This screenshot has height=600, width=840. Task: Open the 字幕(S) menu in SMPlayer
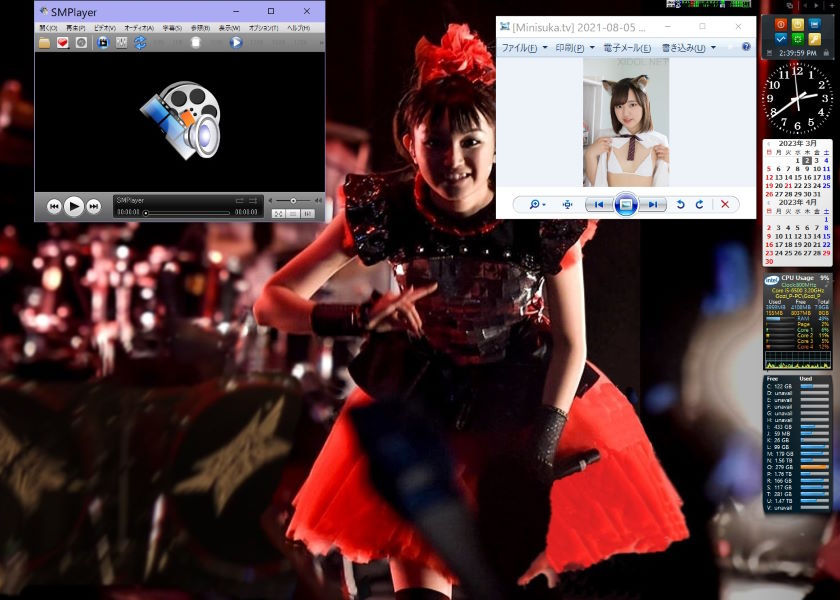point(172,28)
